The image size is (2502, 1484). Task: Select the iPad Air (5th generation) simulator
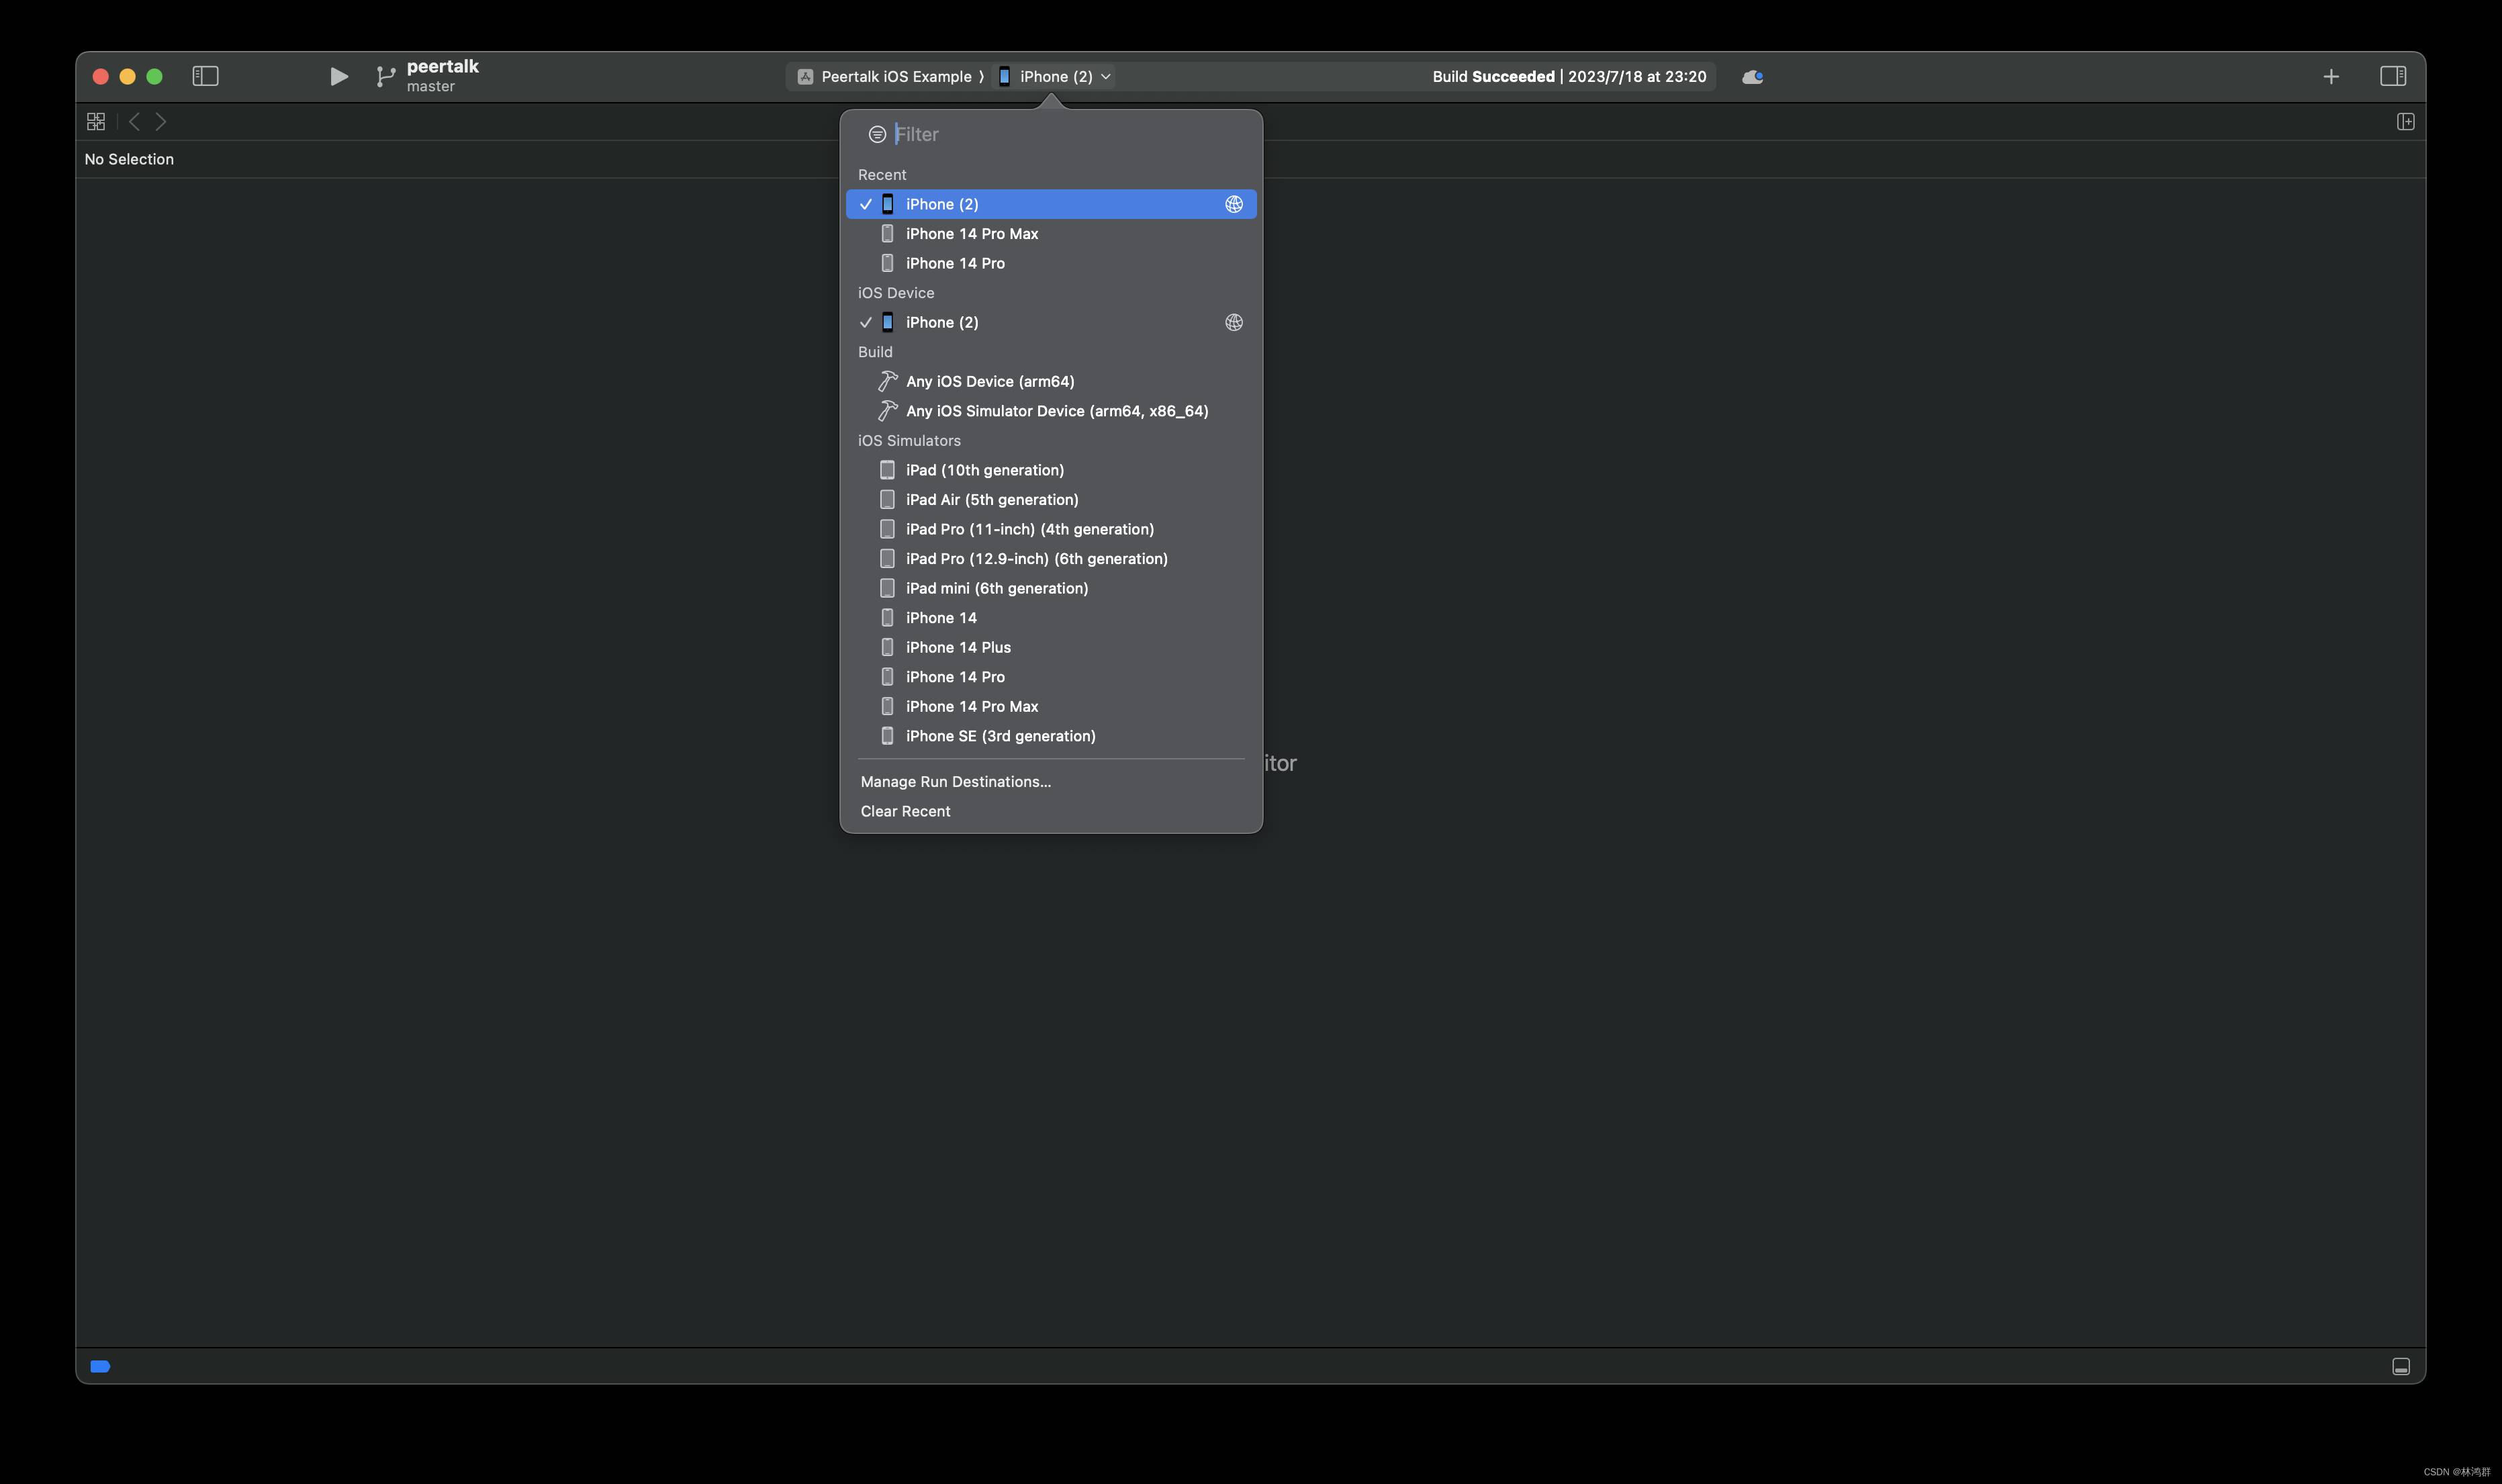click(1051, 499)
